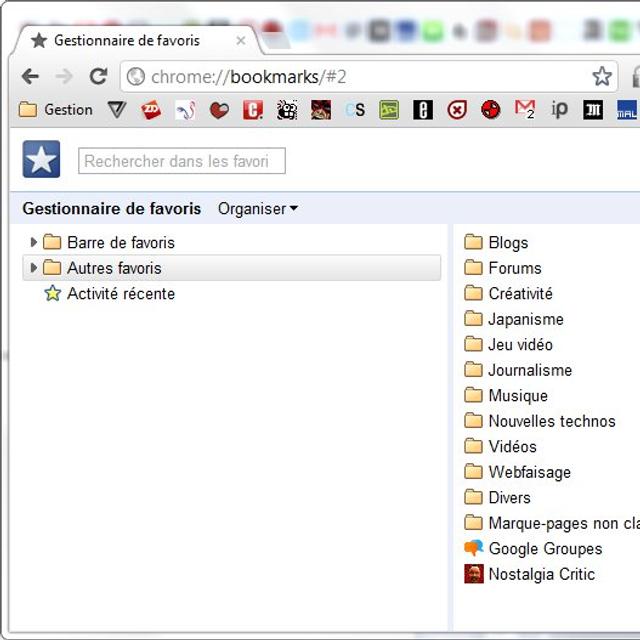Open the Gestion folder in bookmarks bar
This screenshot has width=640, height=640.
coord(57,110)
